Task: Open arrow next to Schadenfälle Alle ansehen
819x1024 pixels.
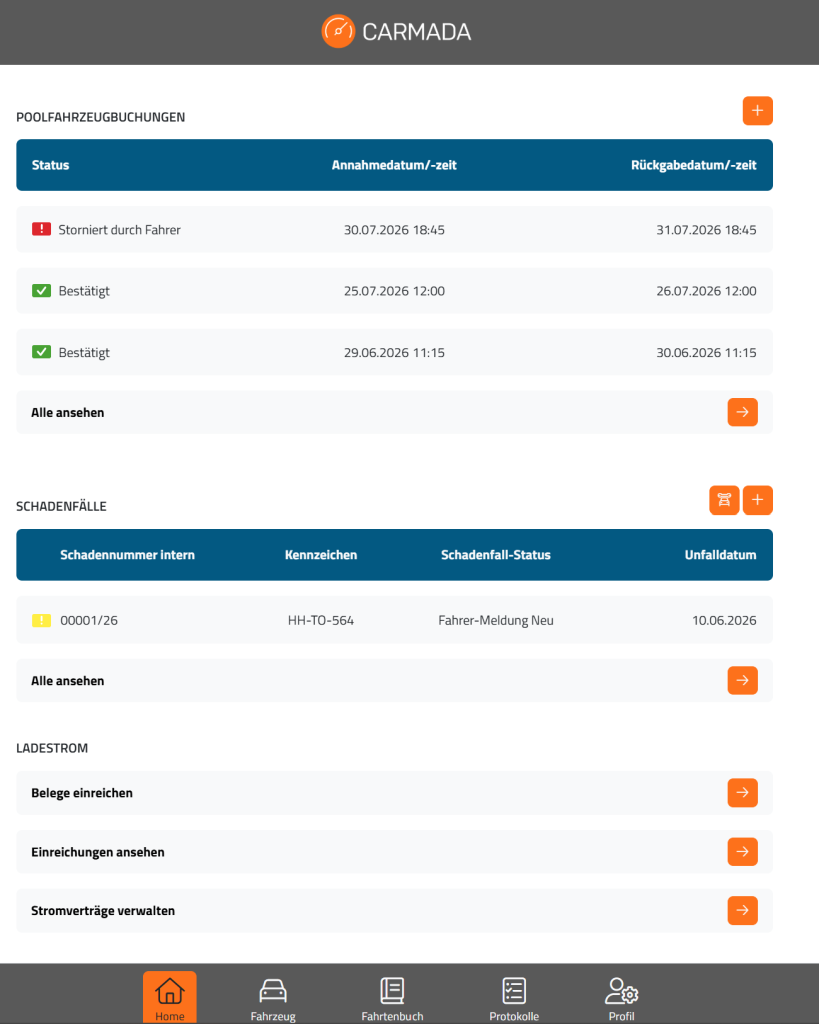Action: pyautogui.click(x=743, y=680)
